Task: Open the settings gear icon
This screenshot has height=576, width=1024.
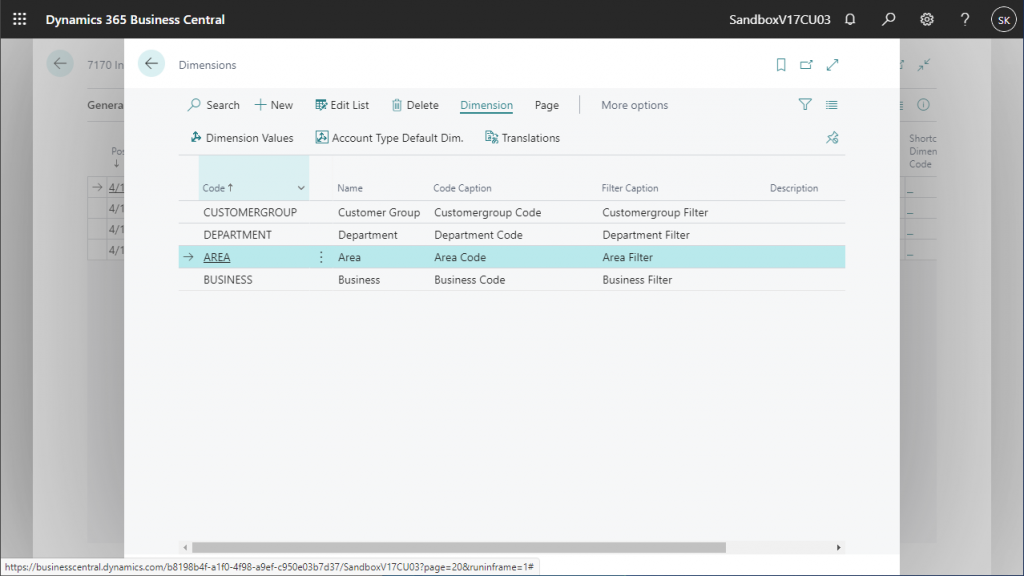Action: pos(927,19)
